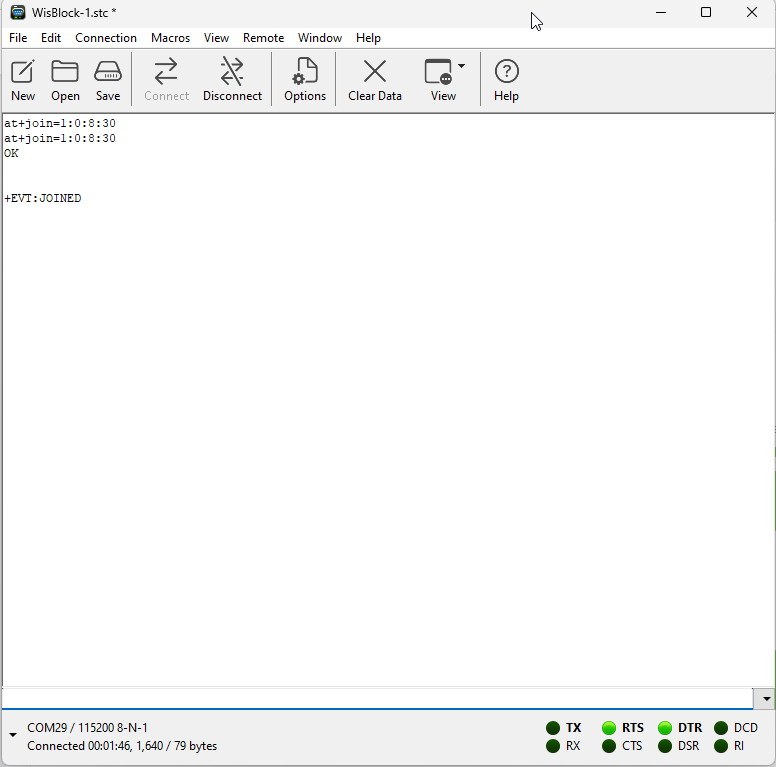Open the Window menu

320,38
